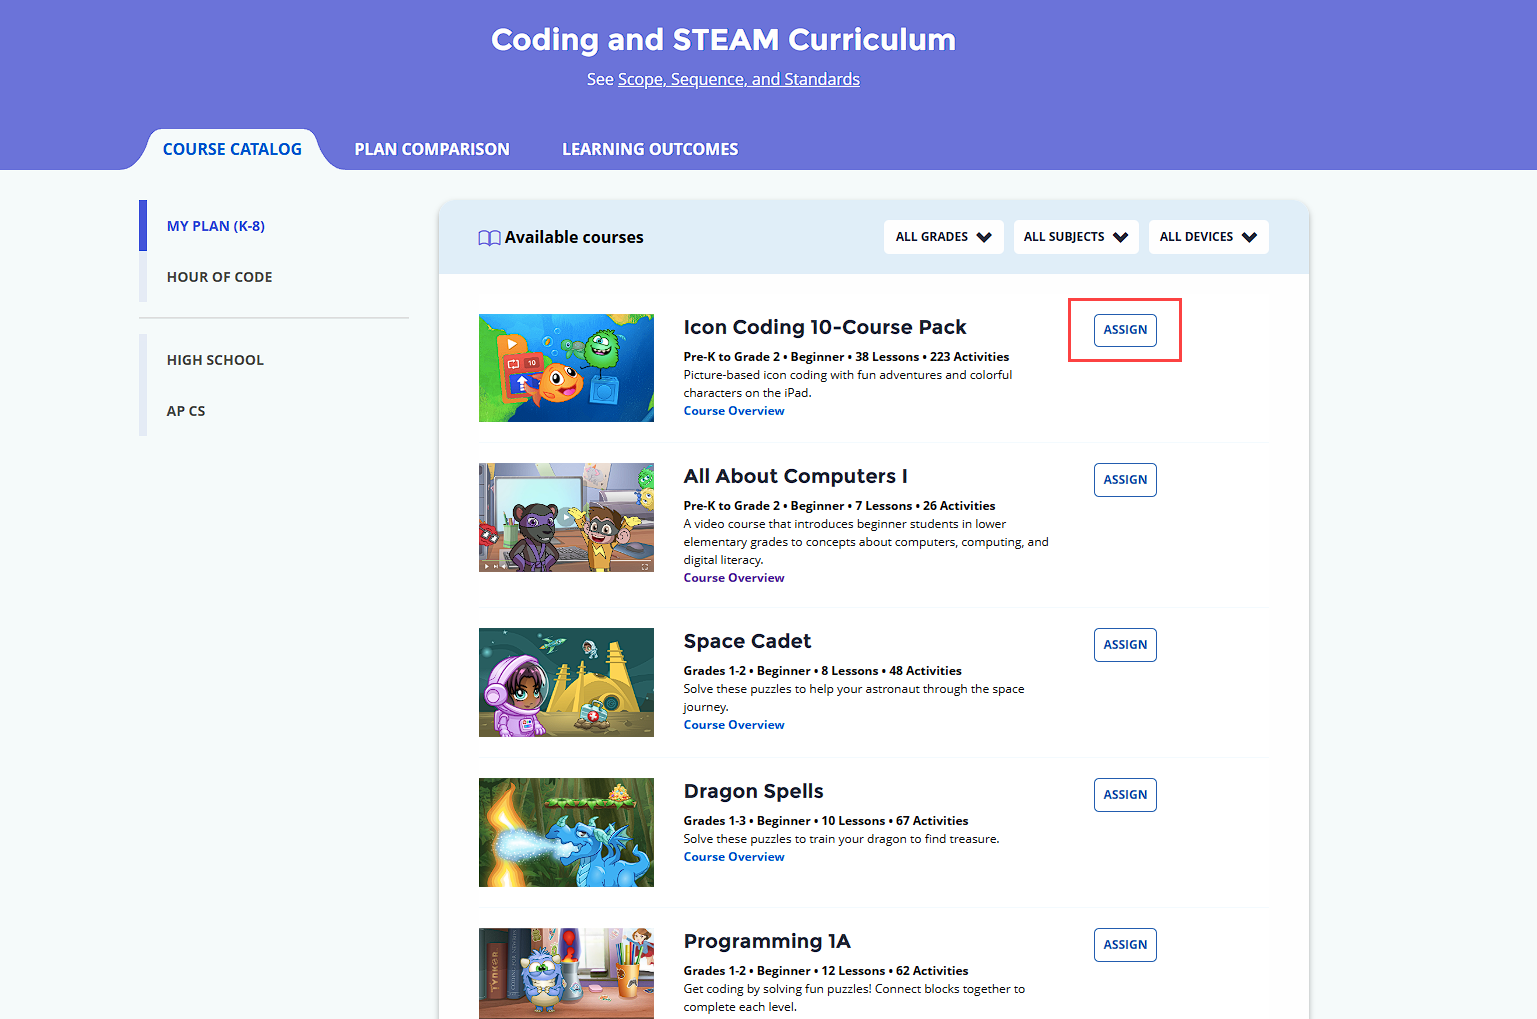1537x1019 pixels.
Task: Click 'Grades 1-2 • Beginner • 8 Lessons' line
Action: 823,671
